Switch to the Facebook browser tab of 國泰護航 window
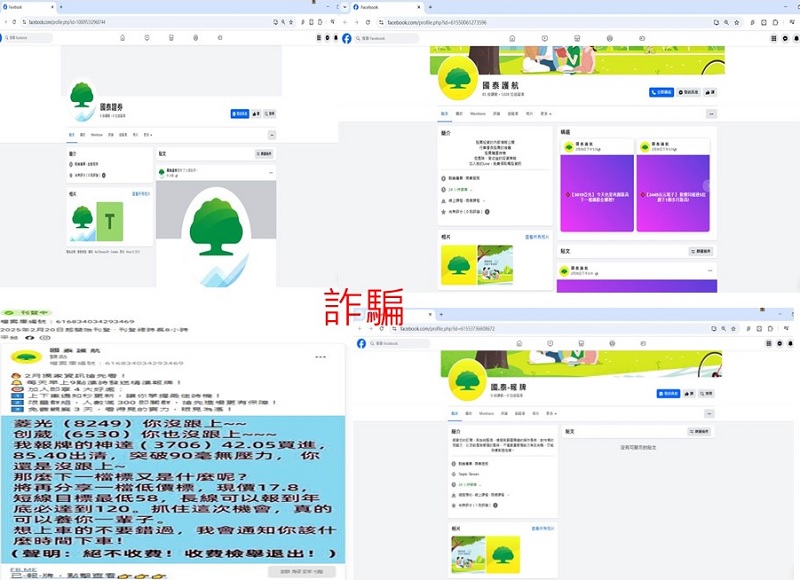This screenshot has width=800, height=580. (387, 7)
